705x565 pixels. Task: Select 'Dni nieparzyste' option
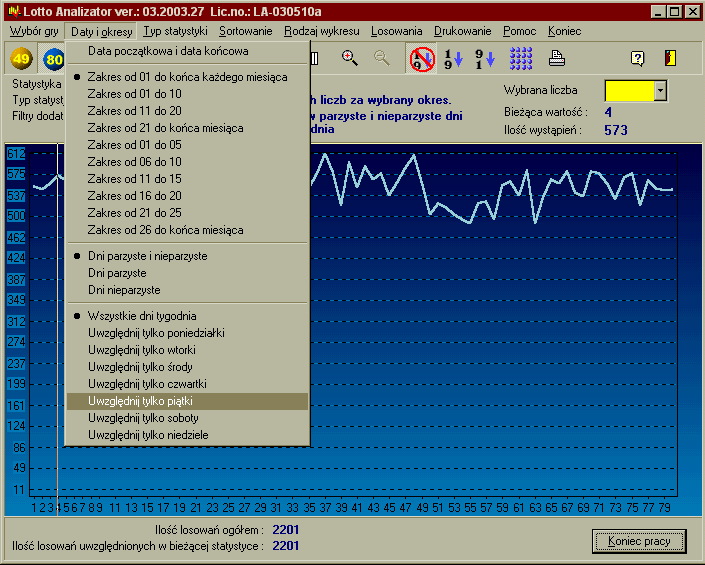coord(187,290)
